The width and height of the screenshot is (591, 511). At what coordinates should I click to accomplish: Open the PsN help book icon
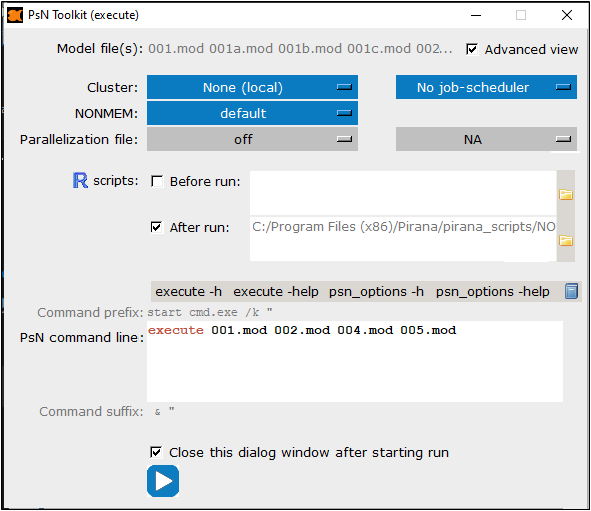(x=571, y=291)
